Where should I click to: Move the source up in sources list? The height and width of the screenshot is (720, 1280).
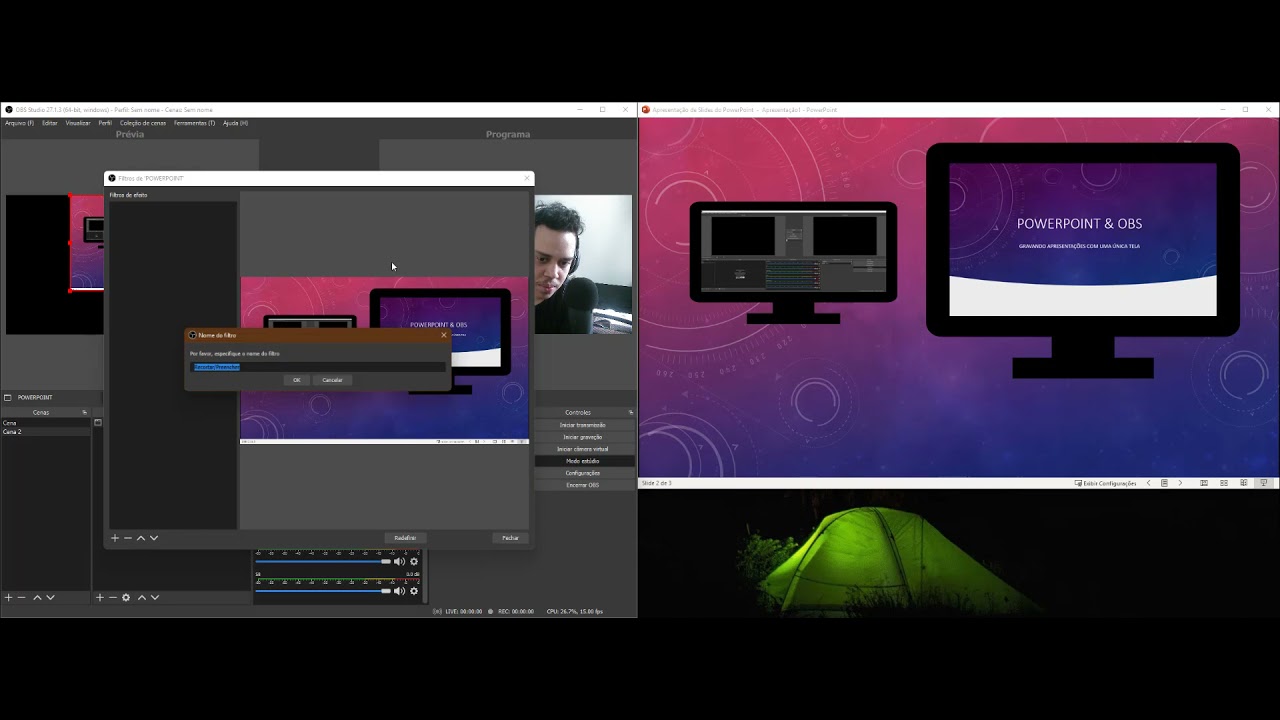click(x=141, y=597)
